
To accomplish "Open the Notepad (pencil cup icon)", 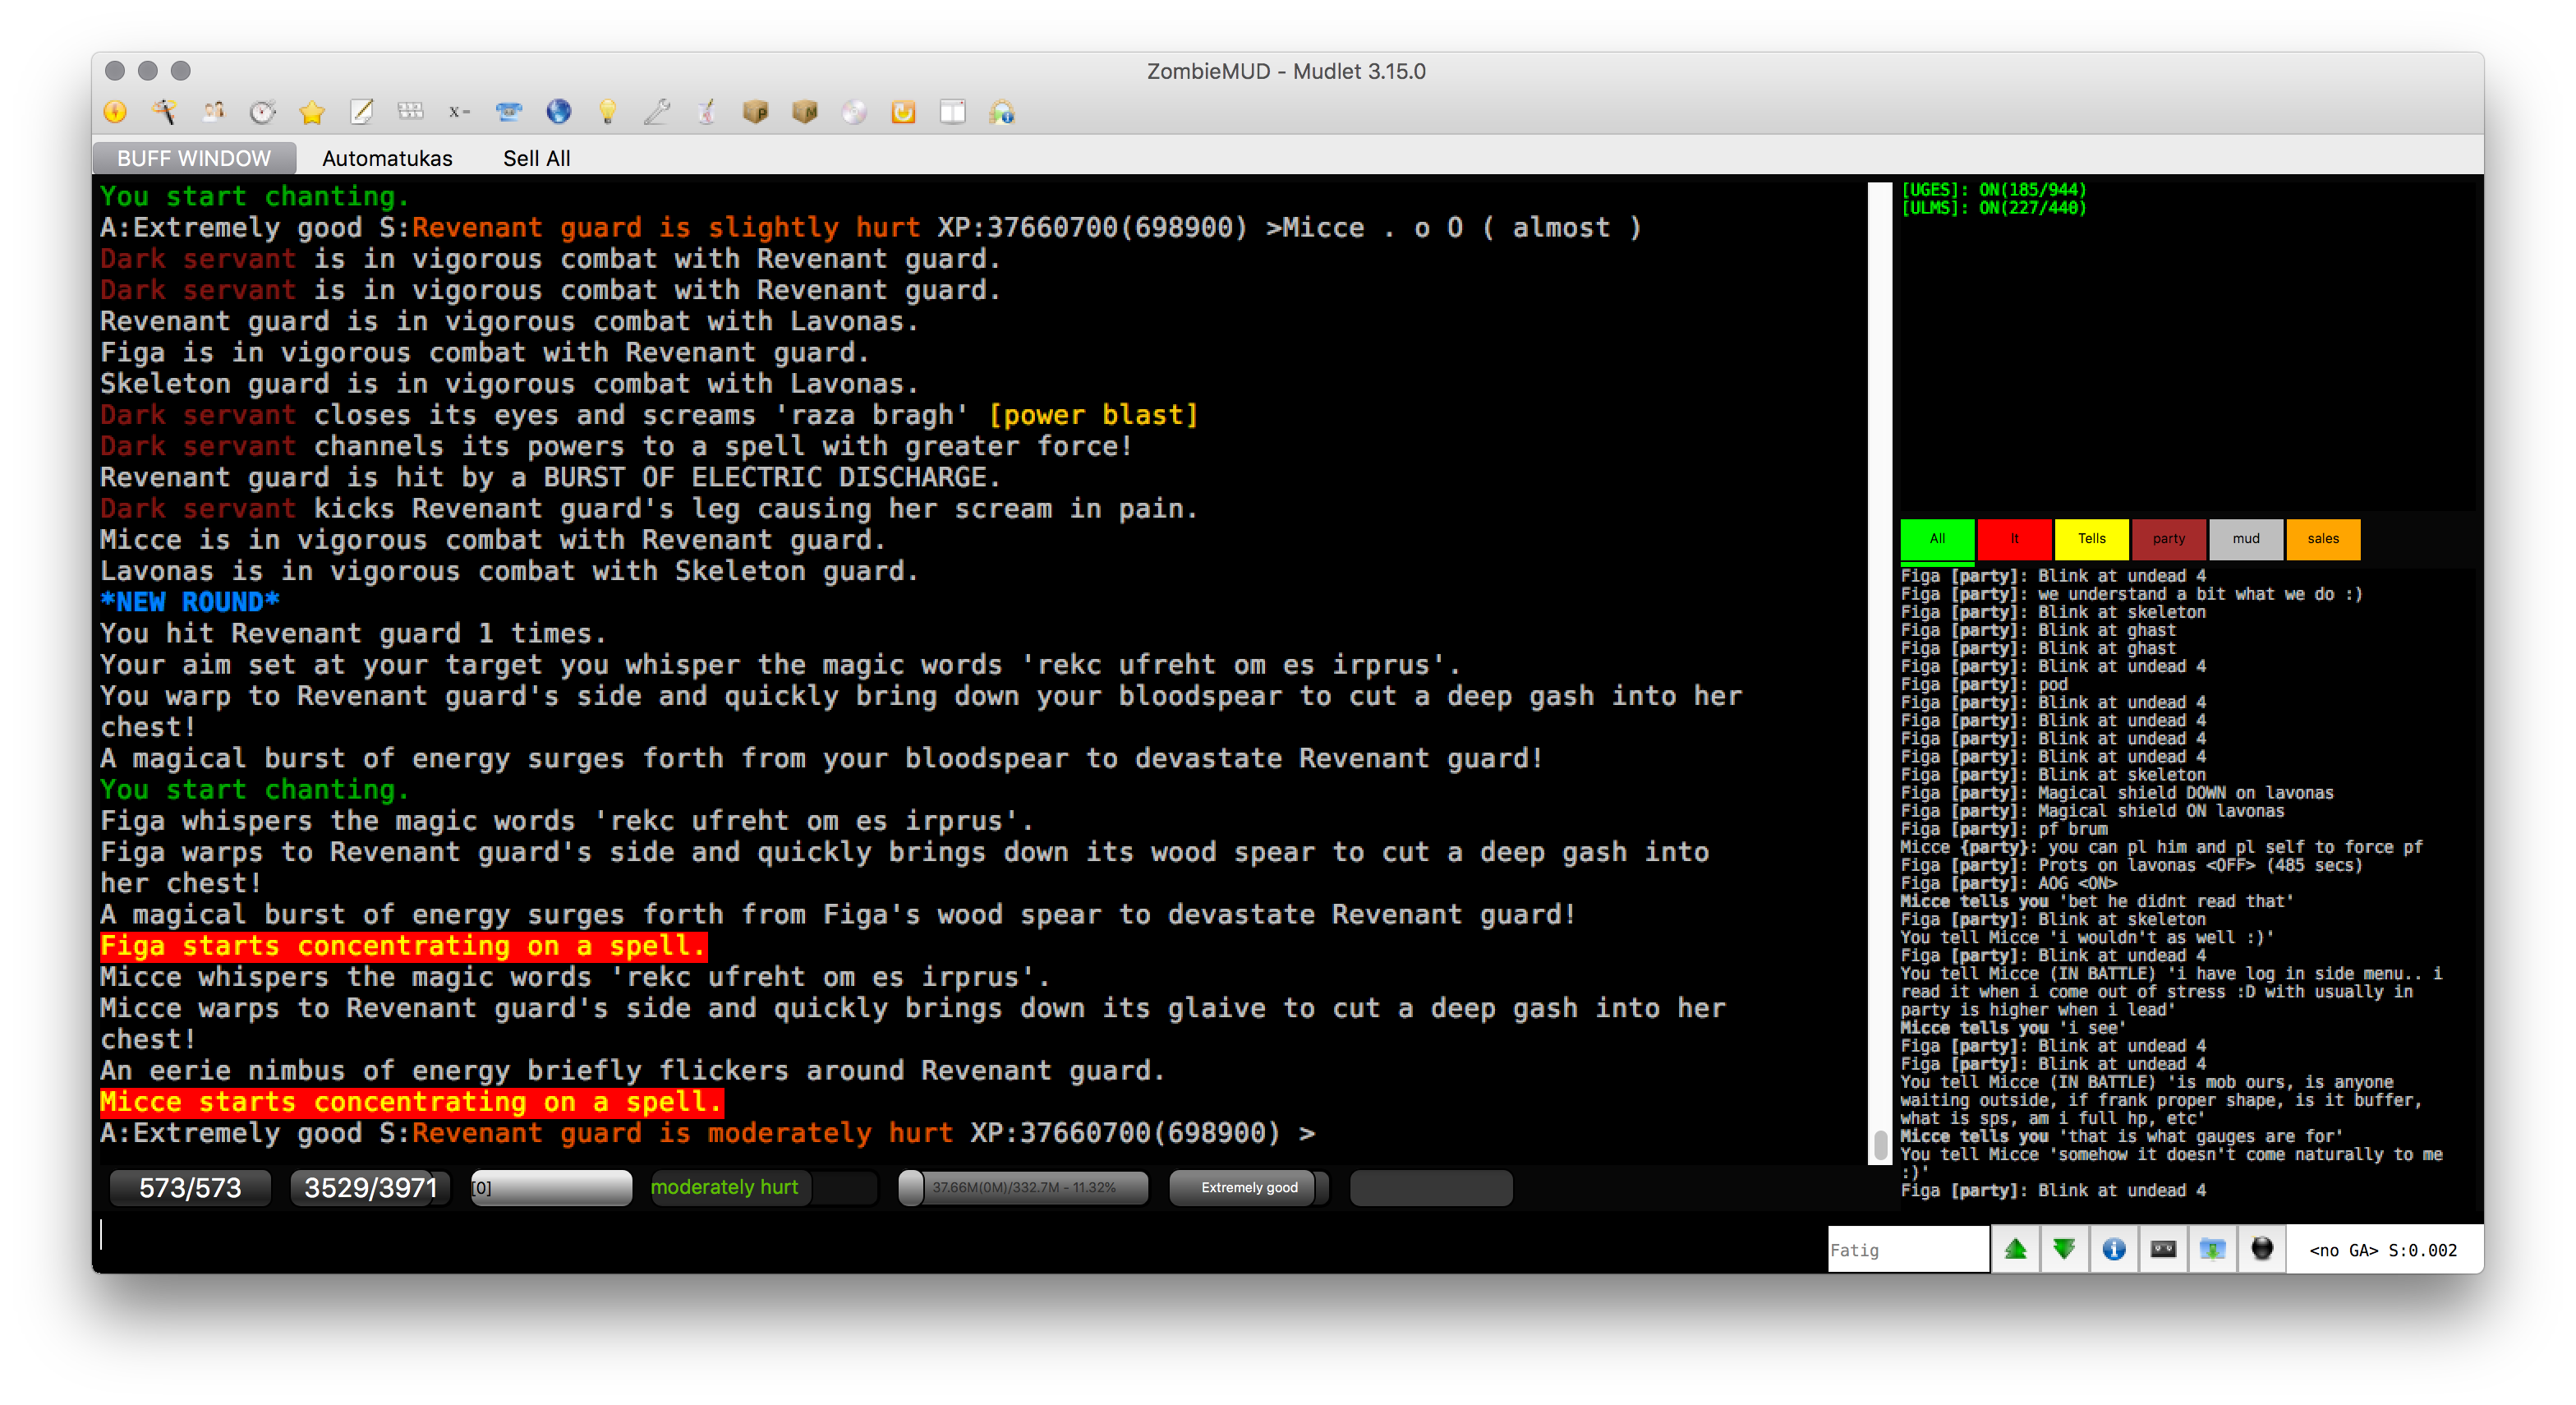I will coord(706,112).
